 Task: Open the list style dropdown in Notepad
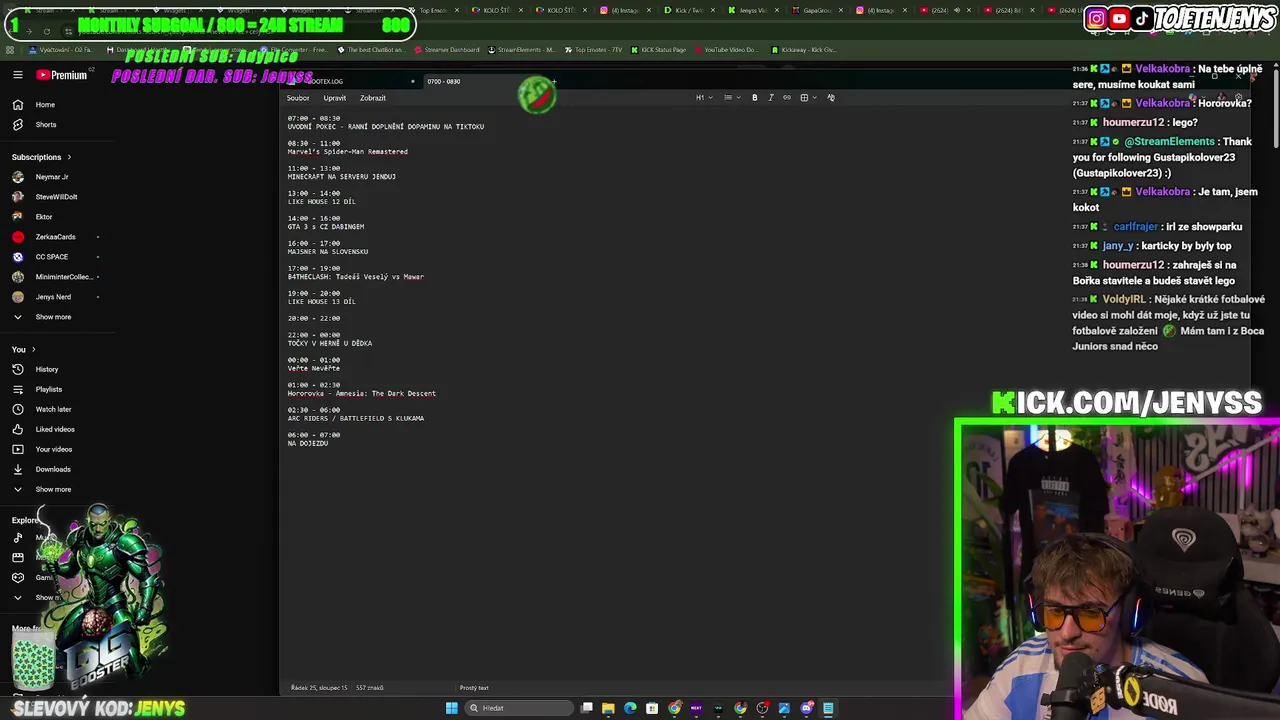[730, 97]
